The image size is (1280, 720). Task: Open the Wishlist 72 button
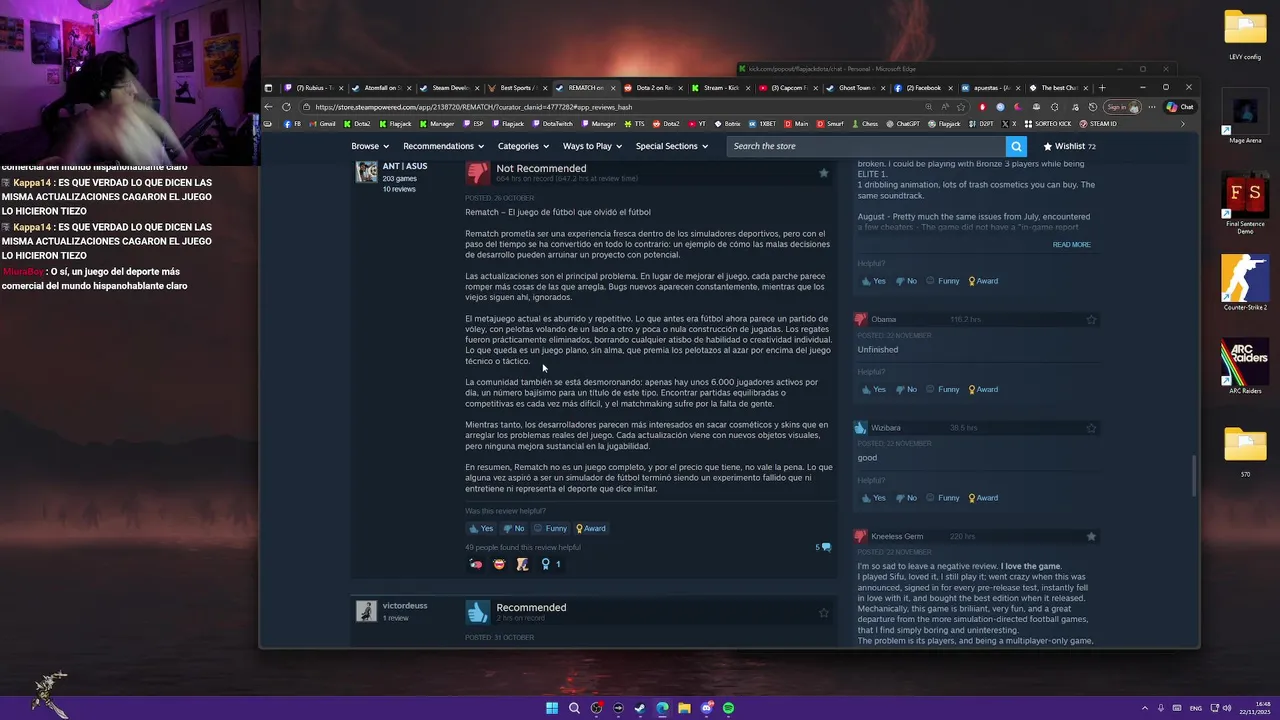[x=1070, y=146]
